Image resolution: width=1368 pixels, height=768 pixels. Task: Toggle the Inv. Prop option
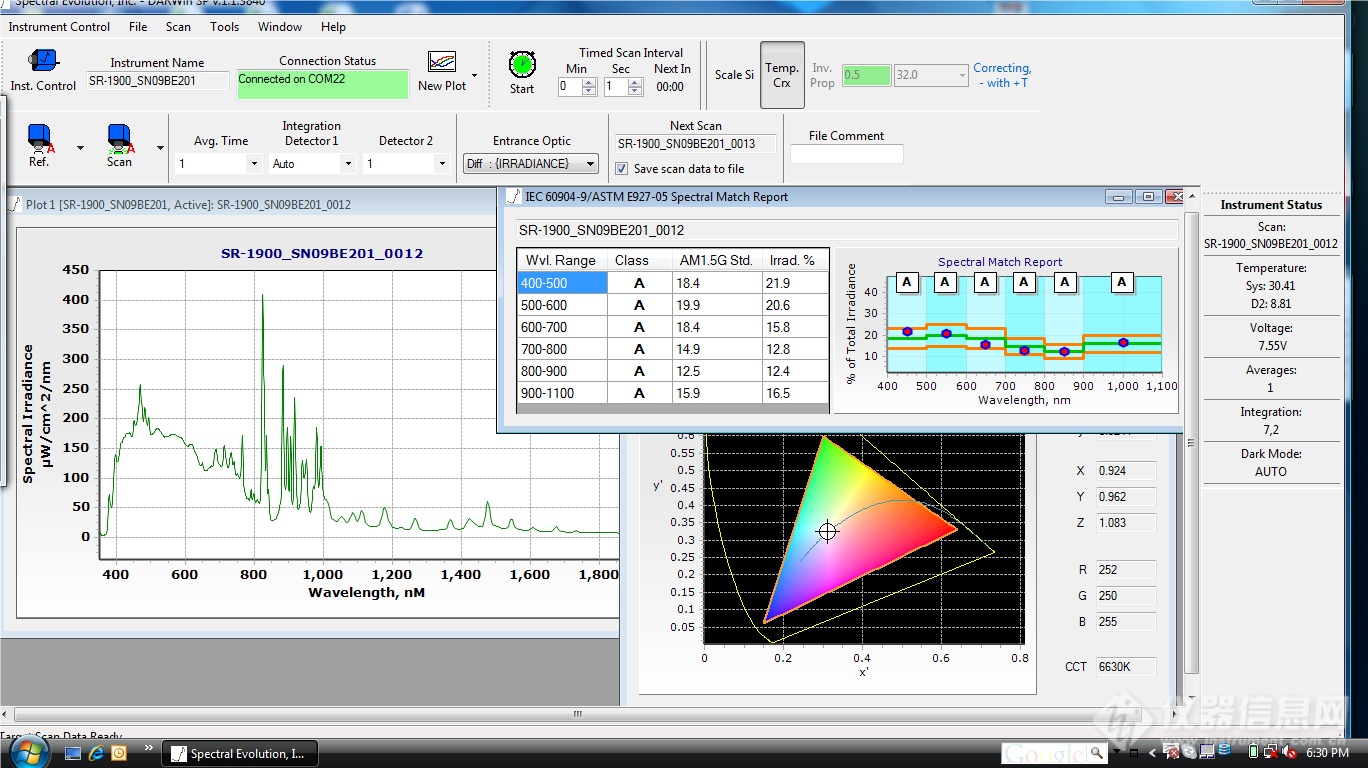[x=822, y=75]
